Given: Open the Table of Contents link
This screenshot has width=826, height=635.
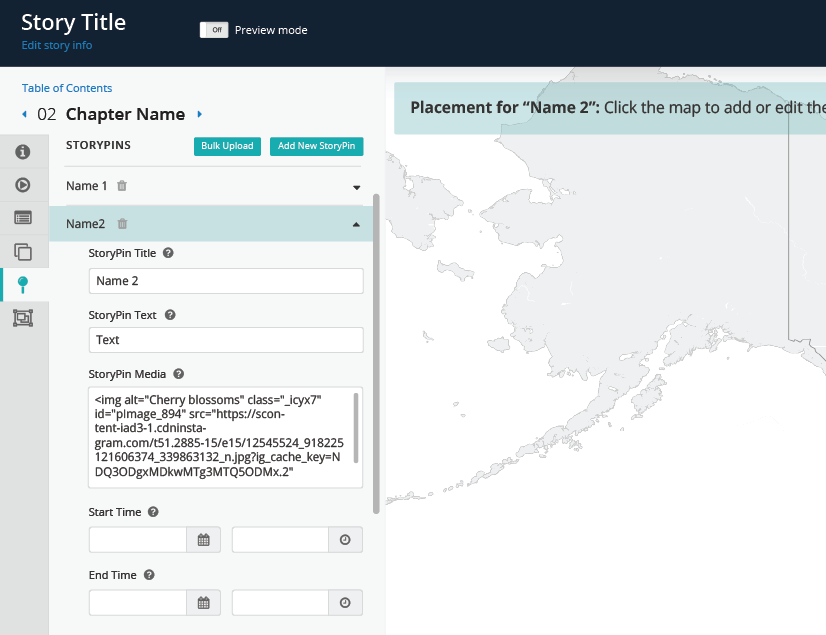Looking at the screenshot, I should point(67,88).
